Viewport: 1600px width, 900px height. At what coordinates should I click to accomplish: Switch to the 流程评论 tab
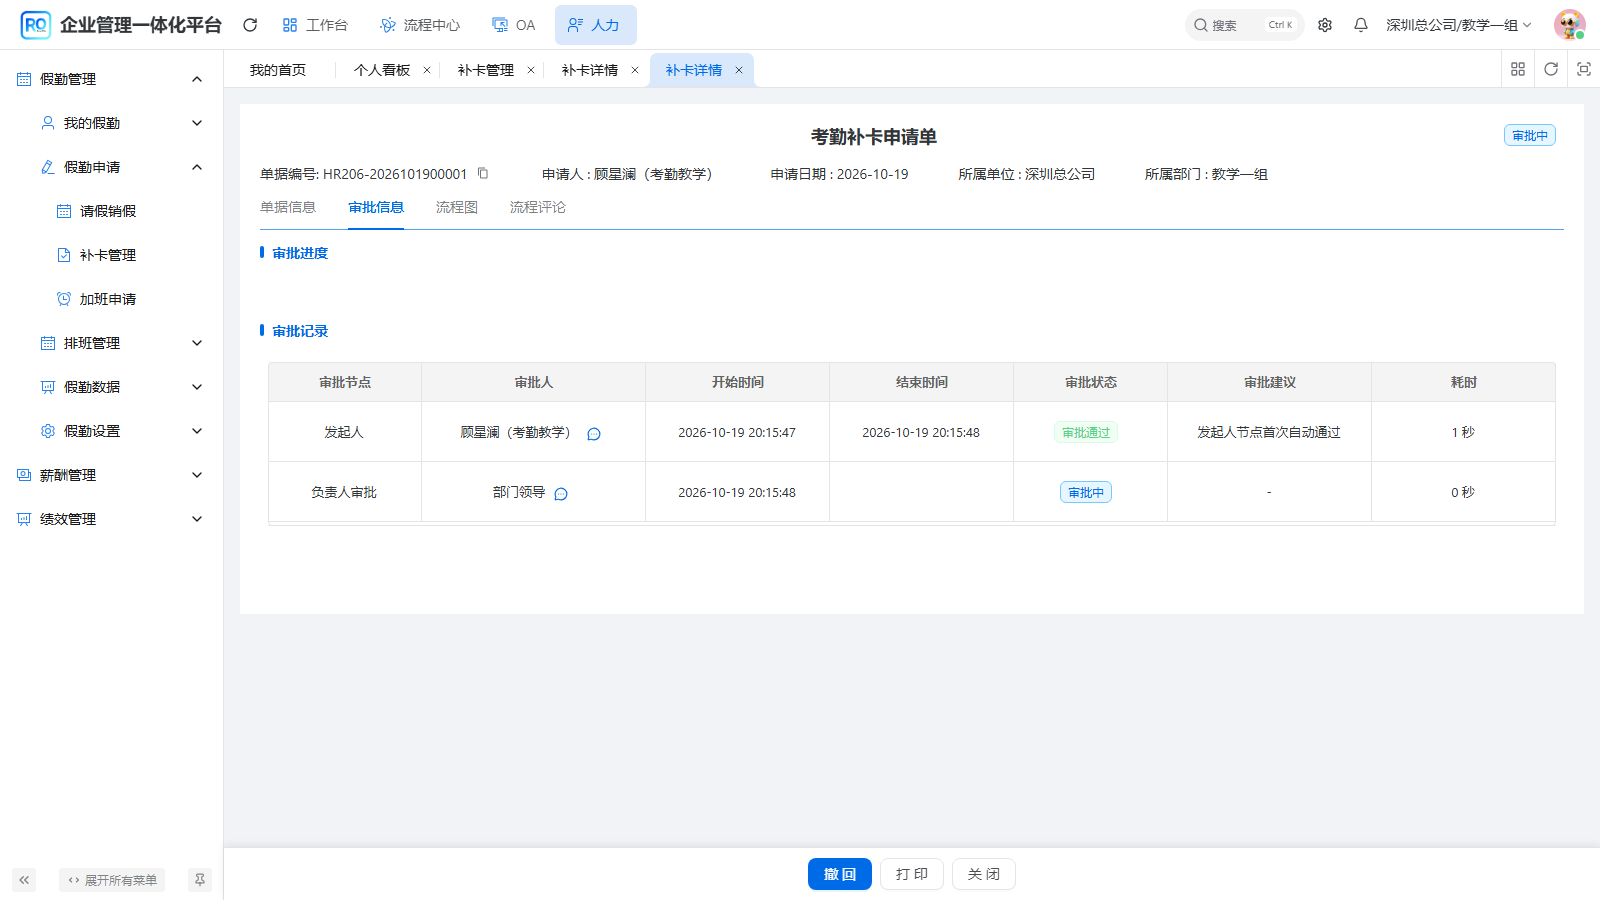tap(538, 207)
